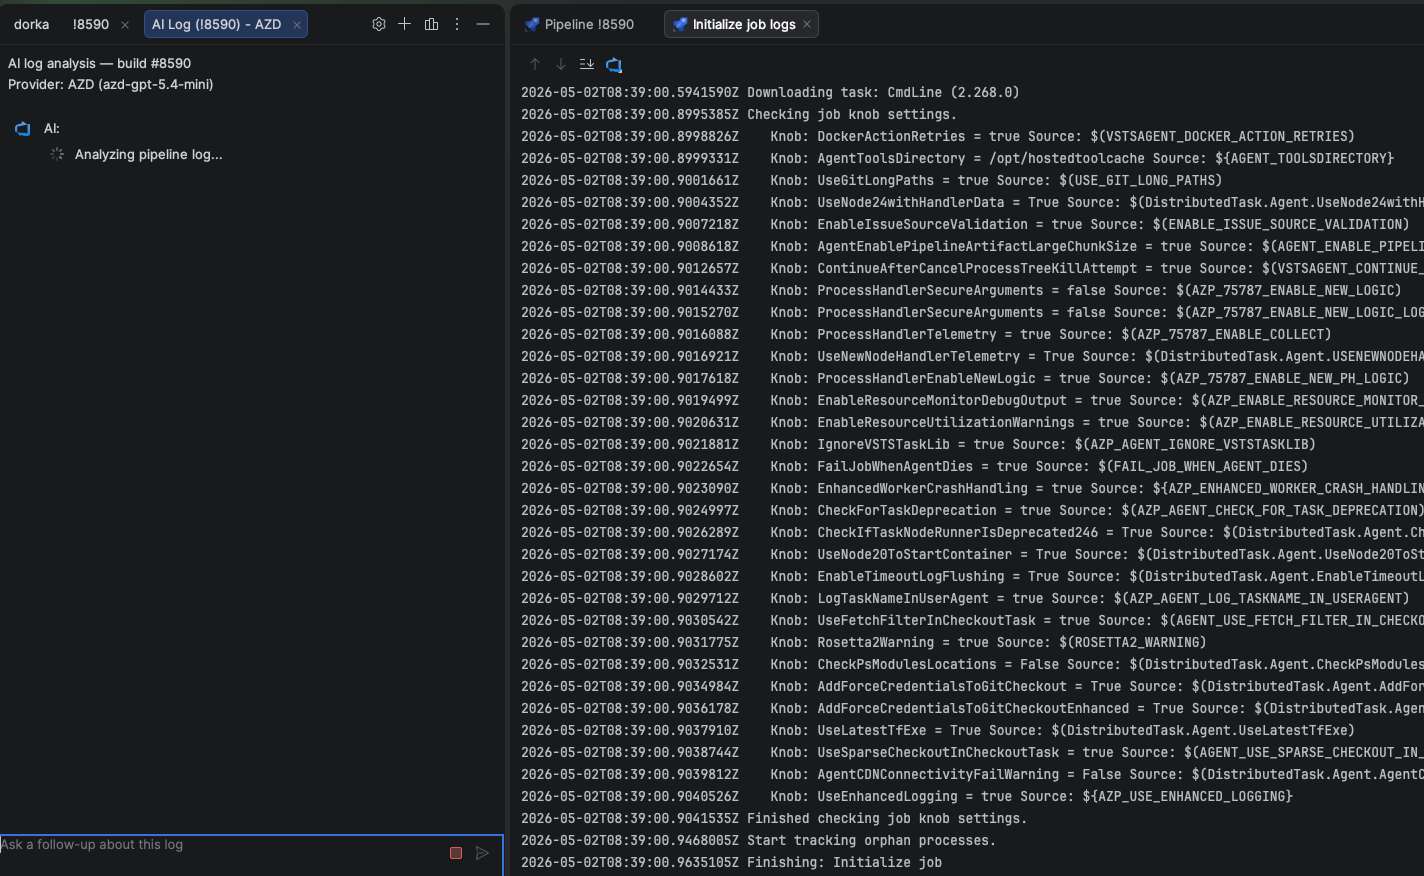Screen dimensions: 1424x876
Task: Click the Knob: EnableIssueSourceValidation log line
Action: [965, 224]
